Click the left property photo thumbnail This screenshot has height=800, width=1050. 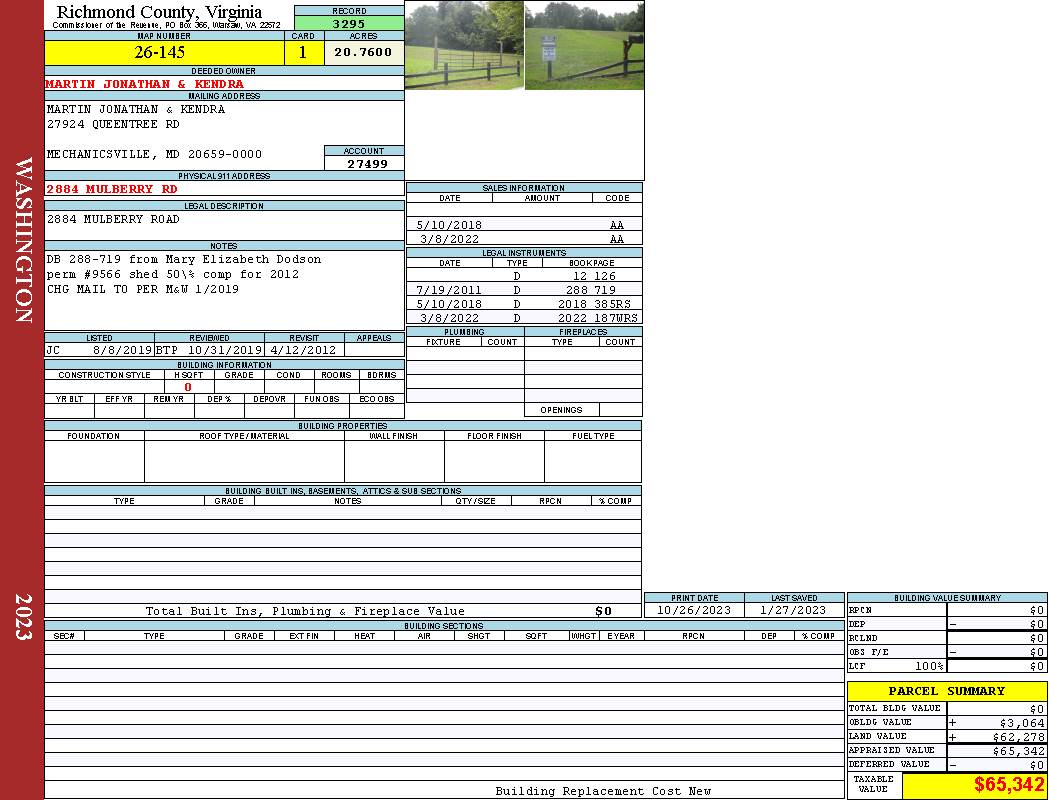(464, 45)
